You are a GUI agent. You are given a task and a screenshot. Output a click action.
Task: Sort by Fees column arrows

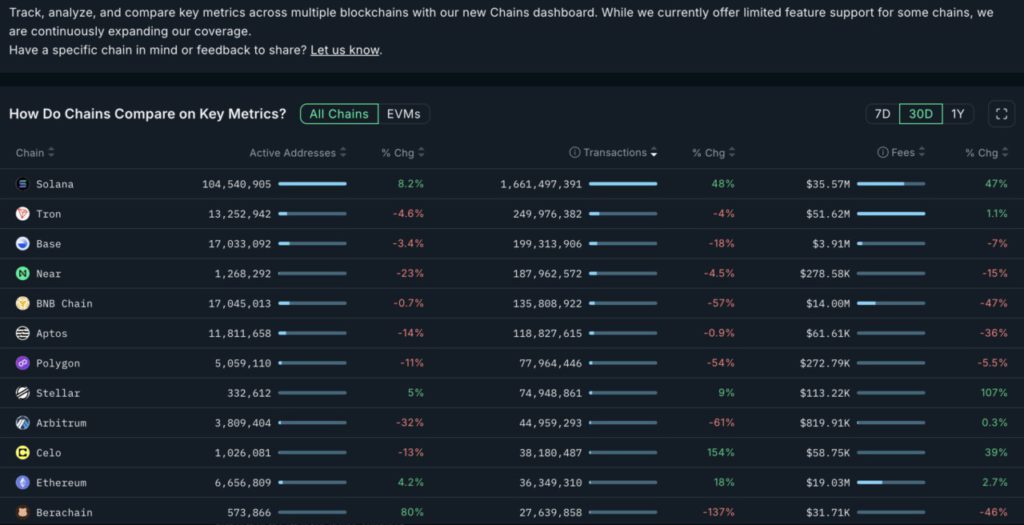coord(921,152)
